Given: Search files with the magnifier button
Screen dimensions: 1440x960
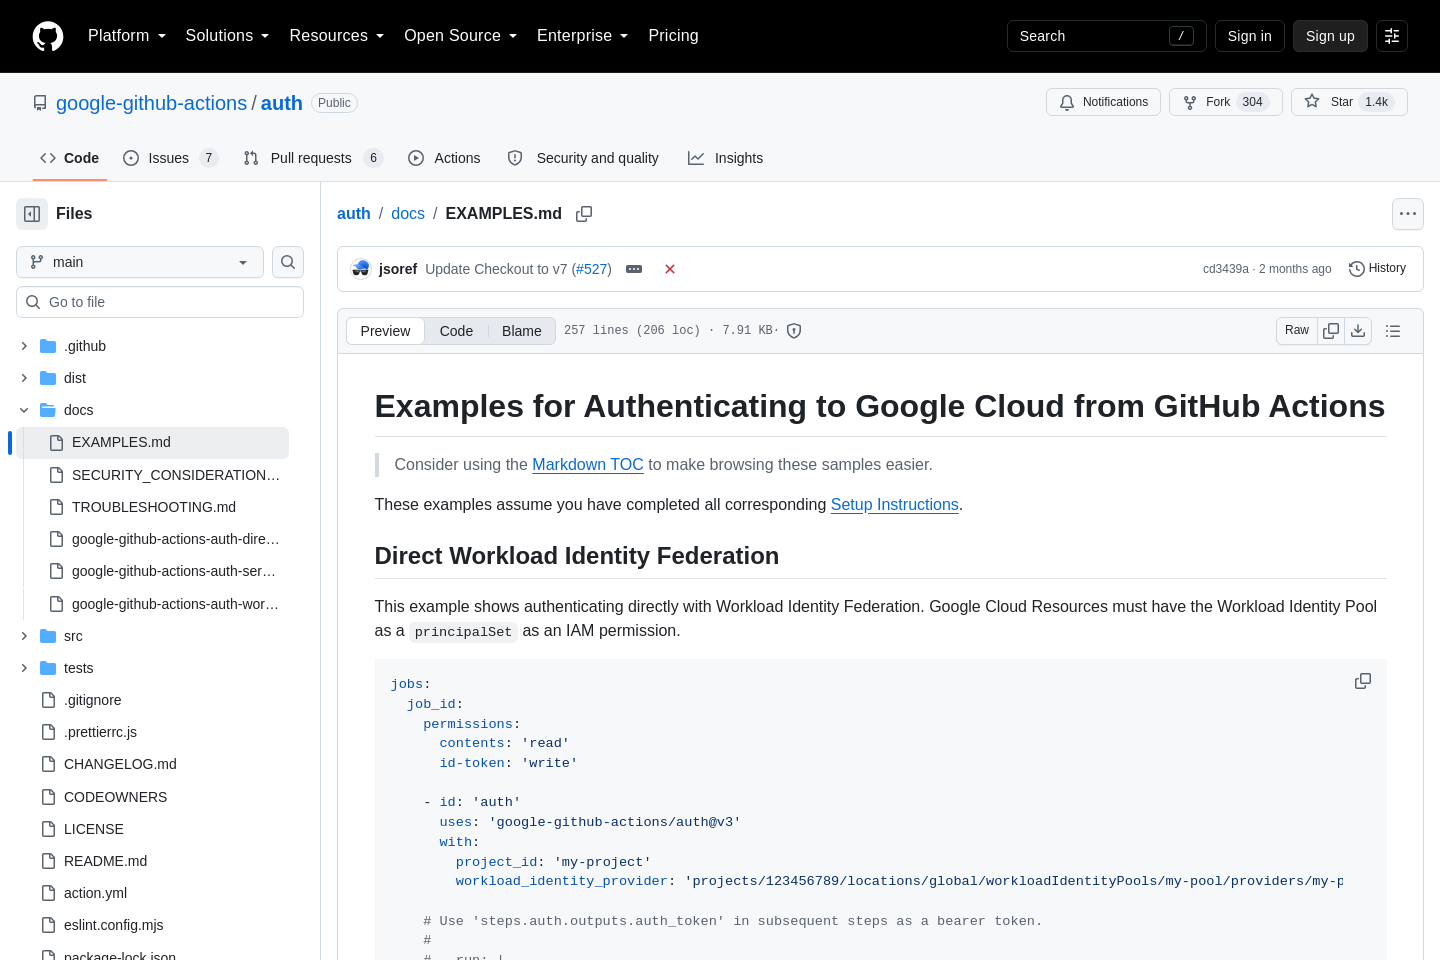Looking at the screenshot, I should [288, 262].
